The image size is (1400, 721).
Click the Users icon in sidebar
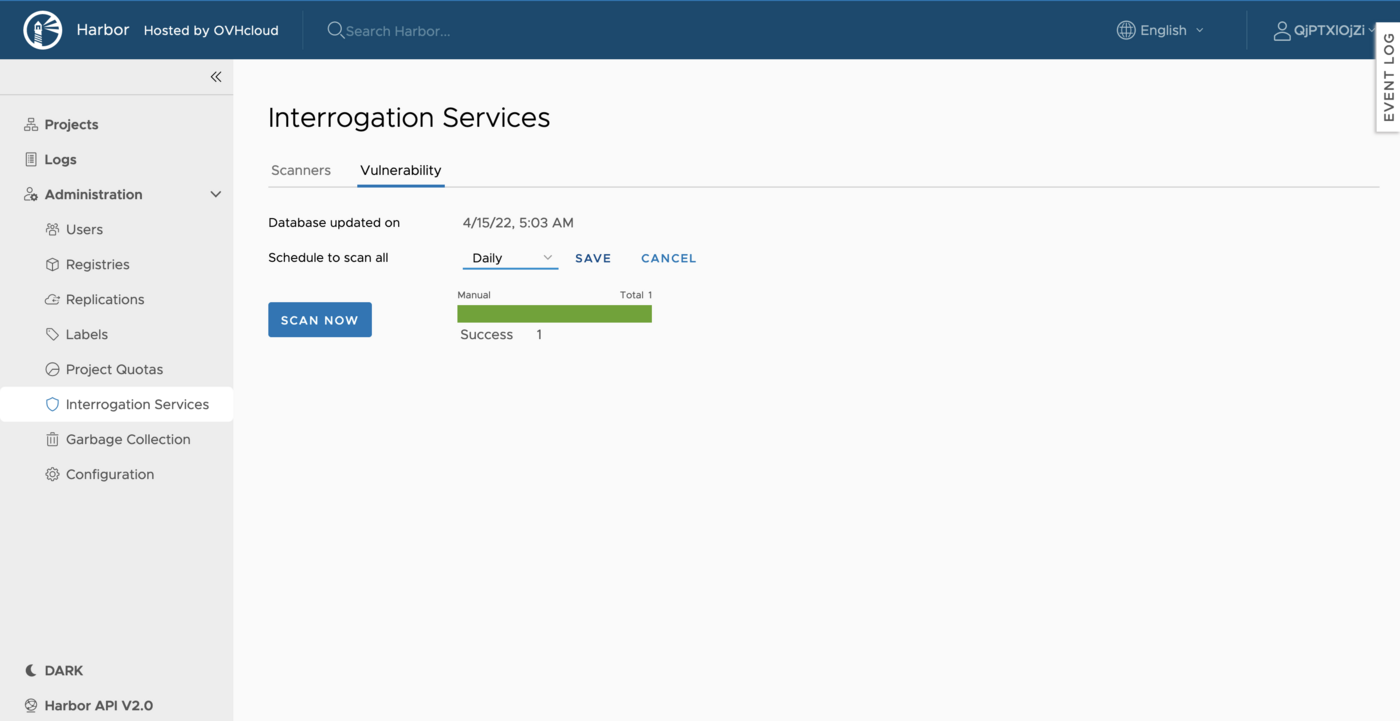pos(52,229)
